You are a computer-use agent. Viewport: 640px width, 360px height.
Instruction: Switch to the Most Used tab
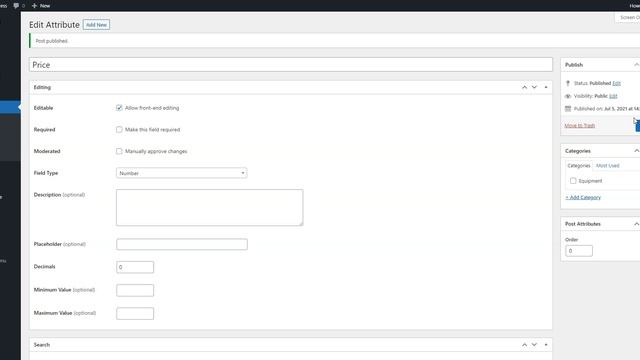point(607,166)
